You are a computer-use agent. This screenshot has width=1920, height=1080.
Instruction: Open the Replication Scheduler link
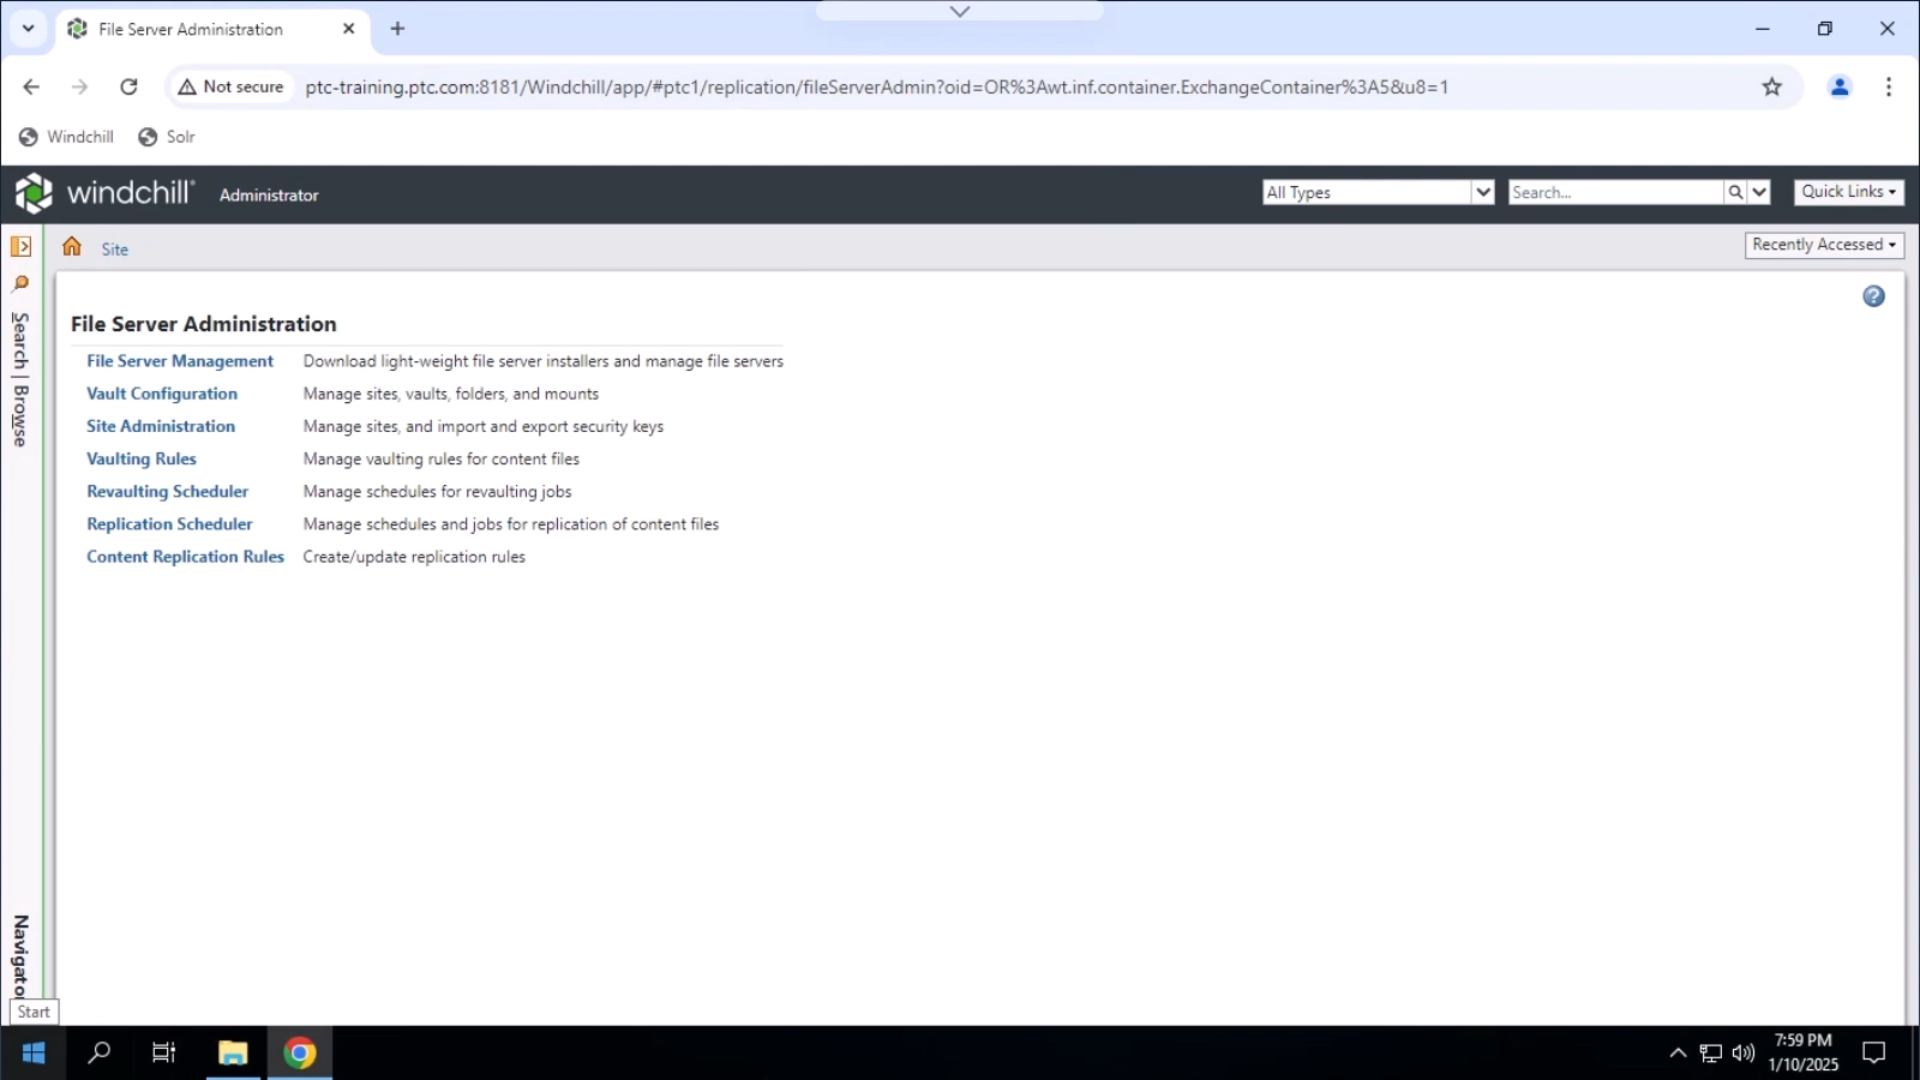click(169, 524)
